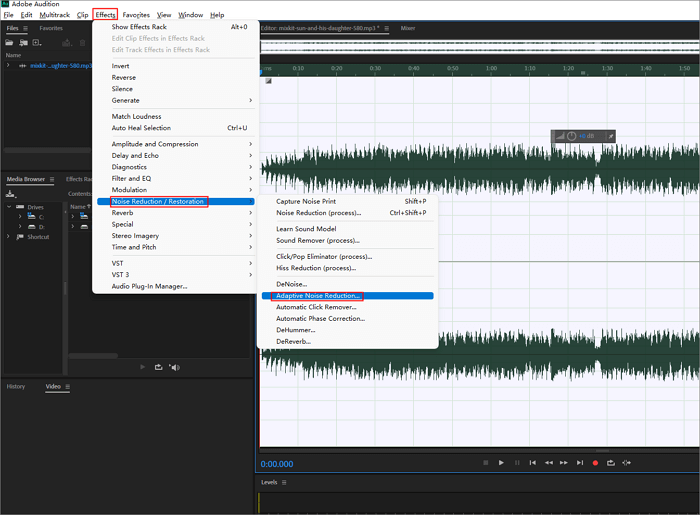Open the Window menu
This screenshot has width=700, height=515.
[191, 15]
